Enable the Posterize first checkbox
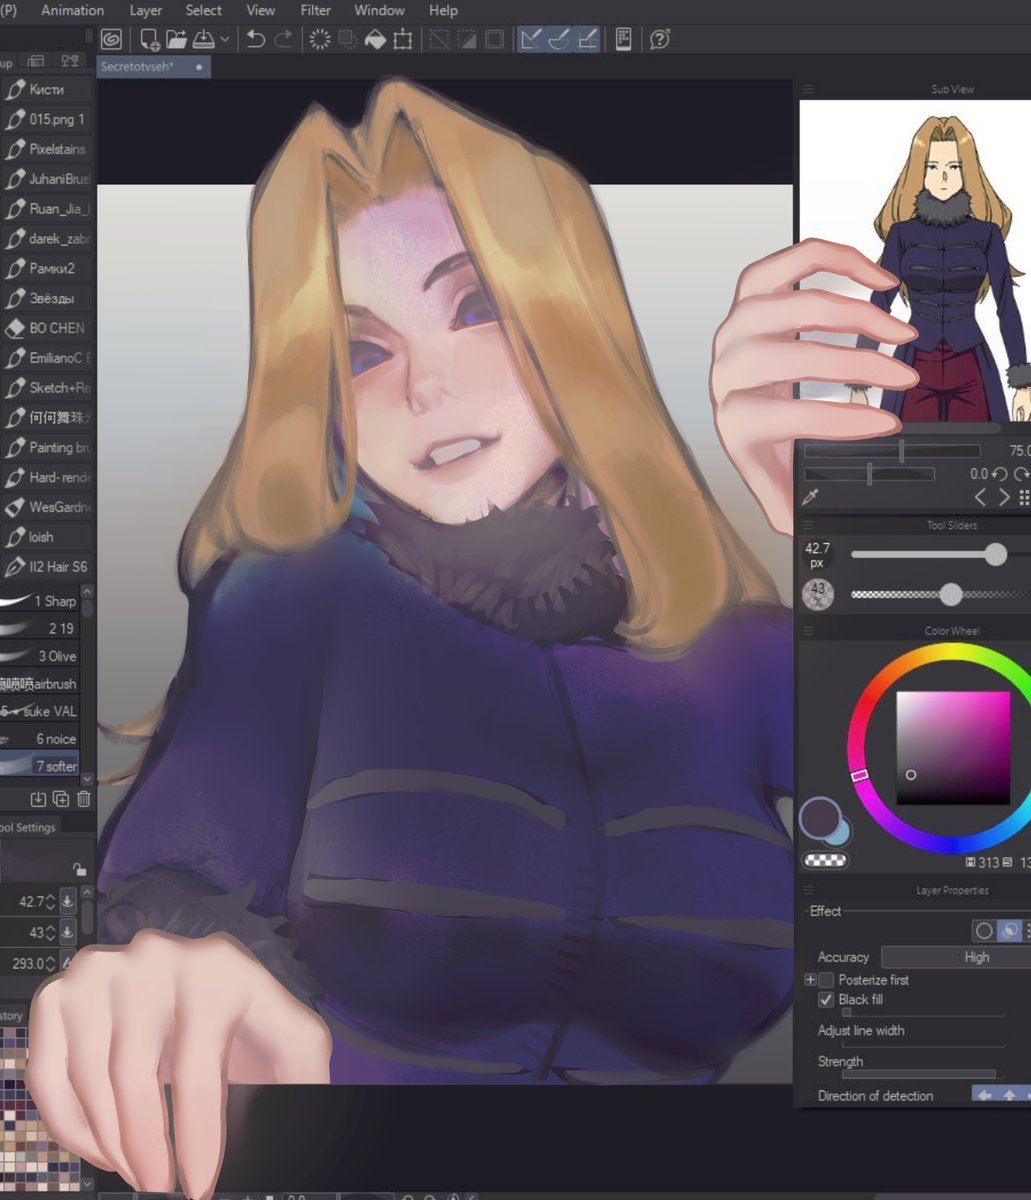 pos(826,980)
